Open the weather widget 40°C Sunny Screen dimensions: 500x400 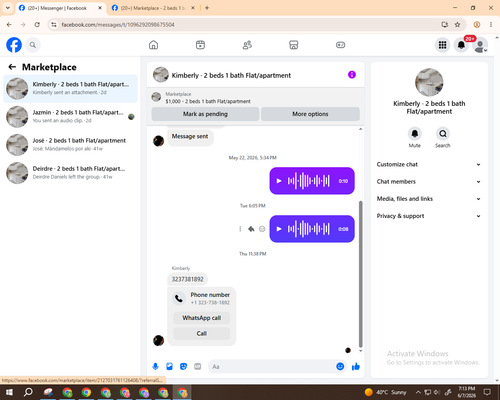coord(386,392)
